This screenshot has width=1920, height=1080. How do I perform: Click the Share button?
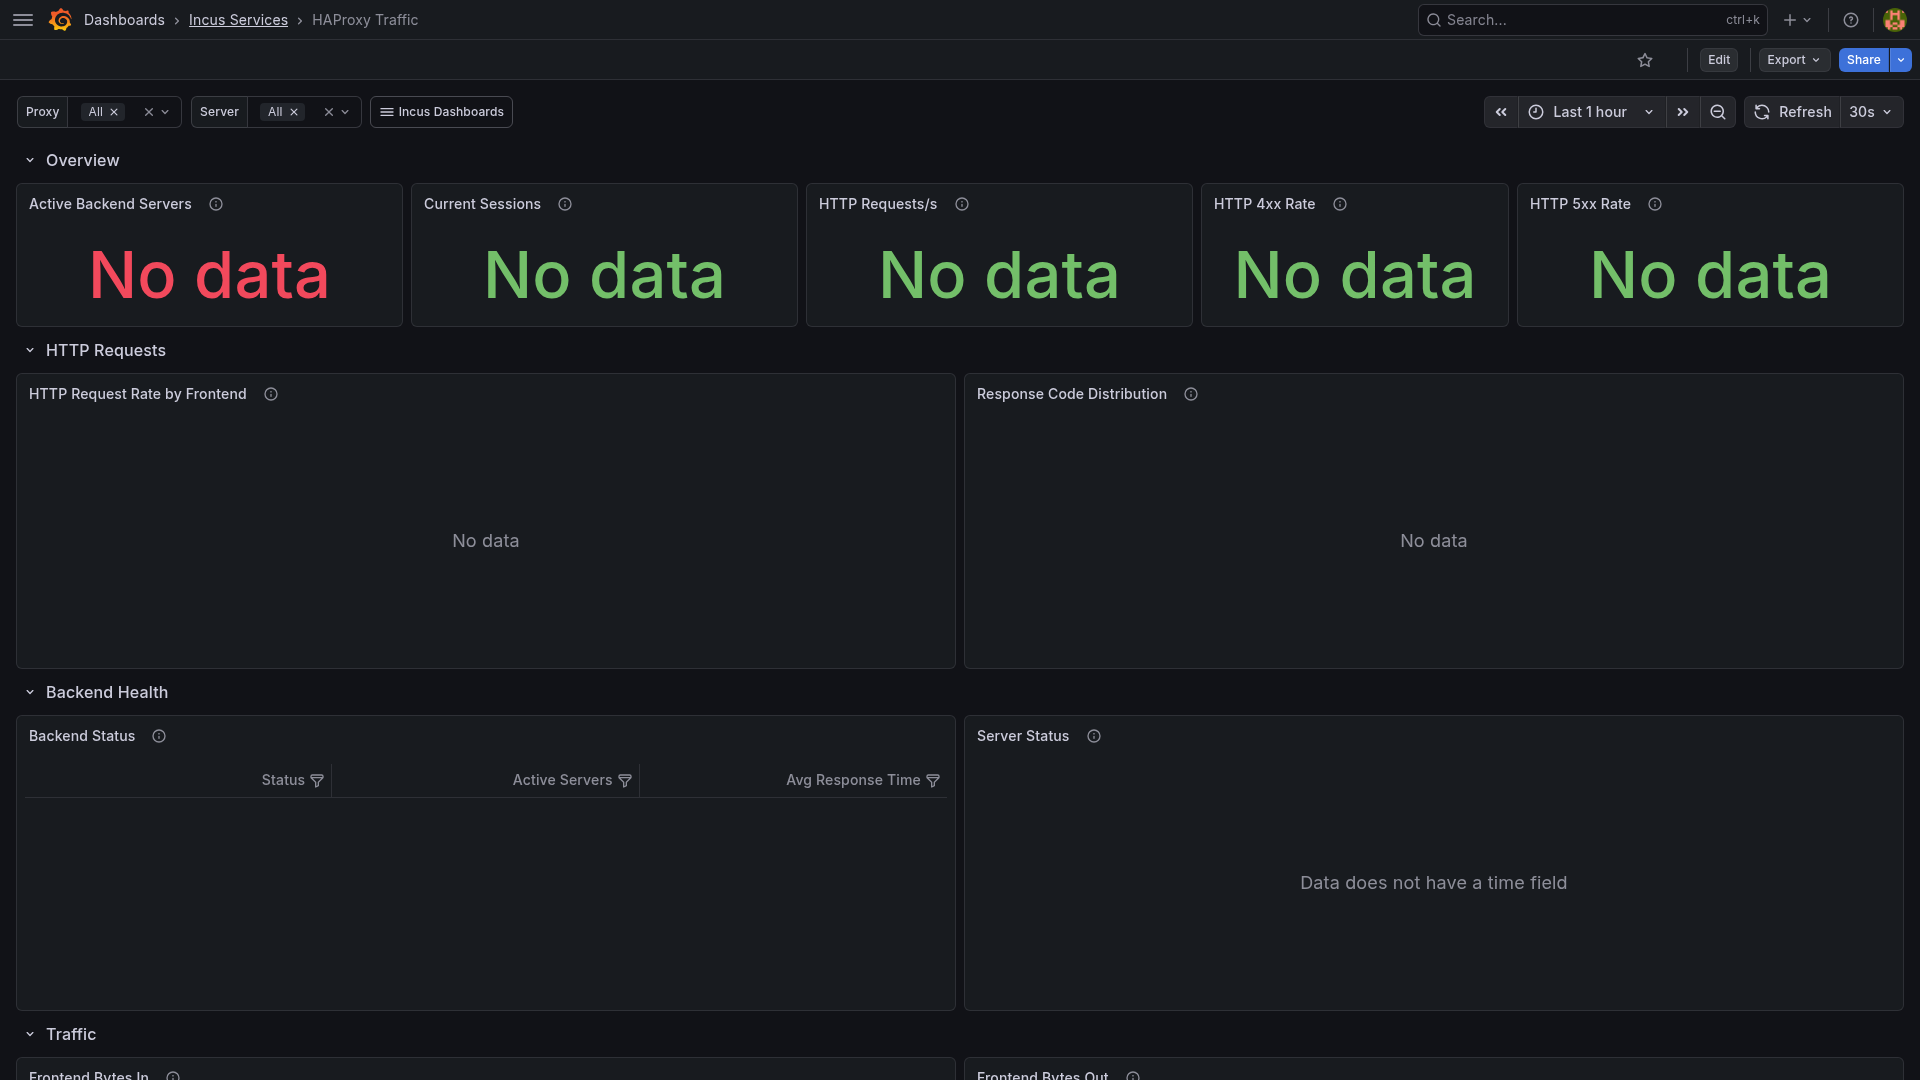[x=1863, y=60]
